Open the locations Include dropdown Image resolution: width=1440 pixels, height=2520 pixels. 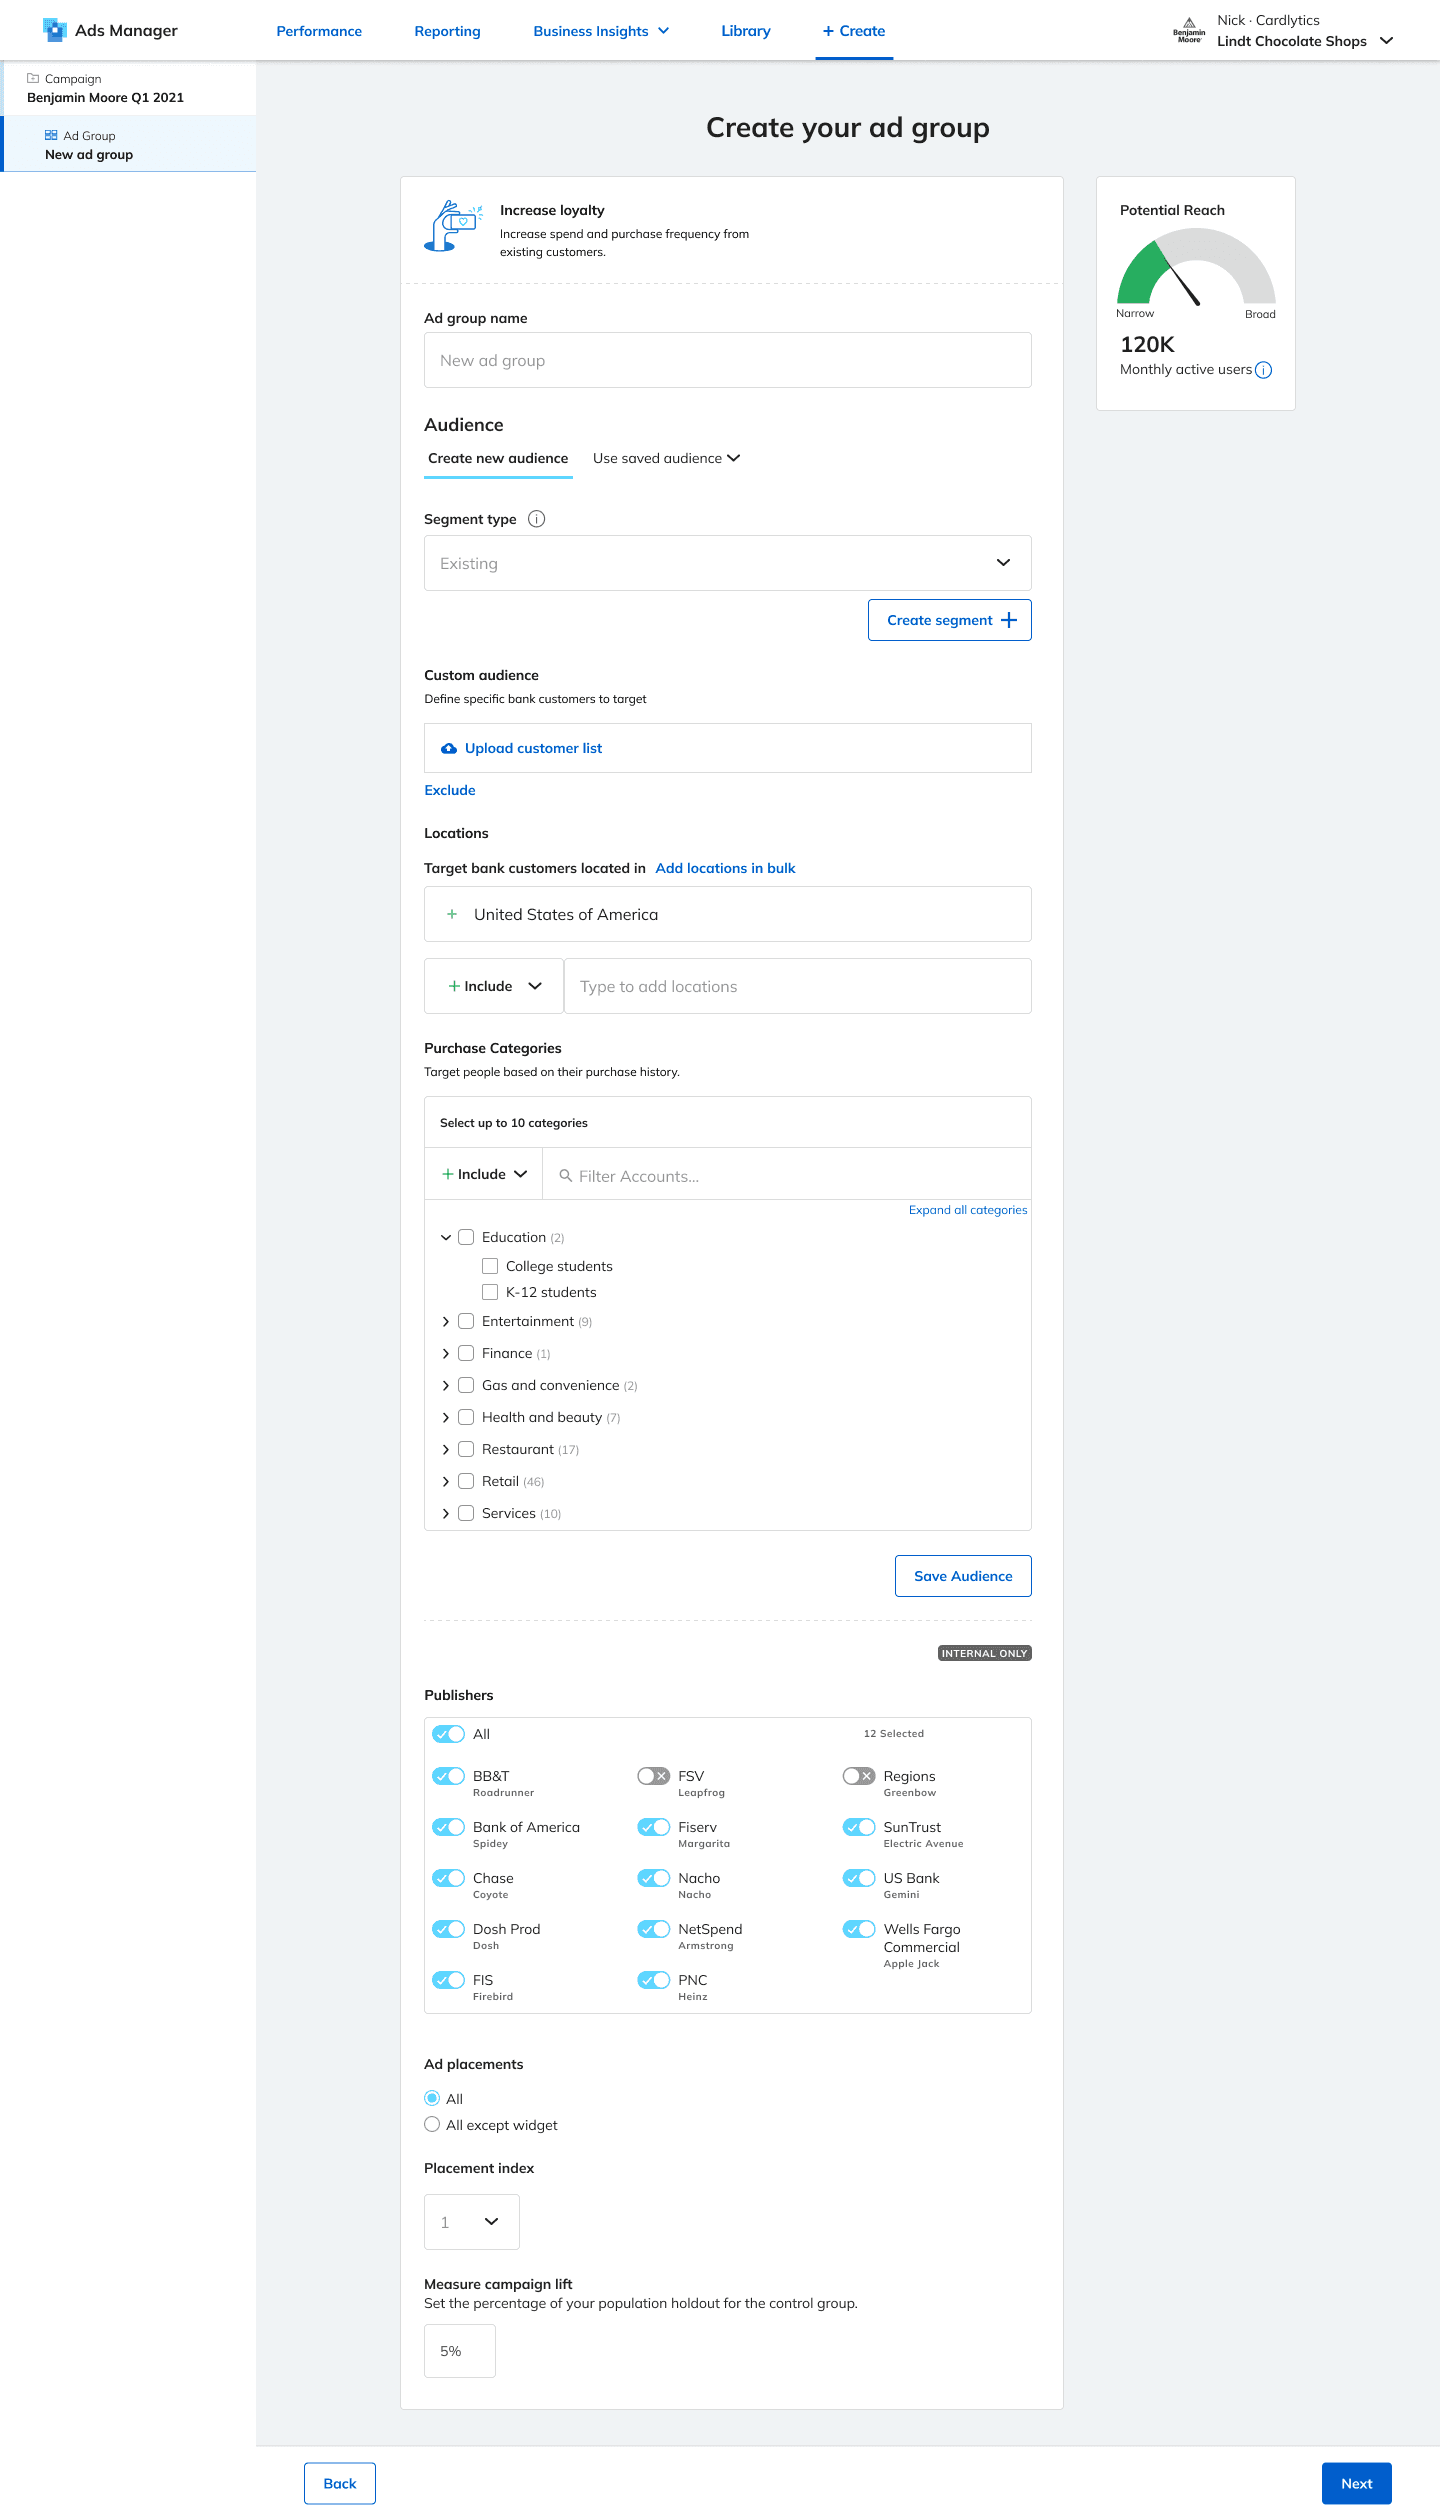click(x=494, y=986)
